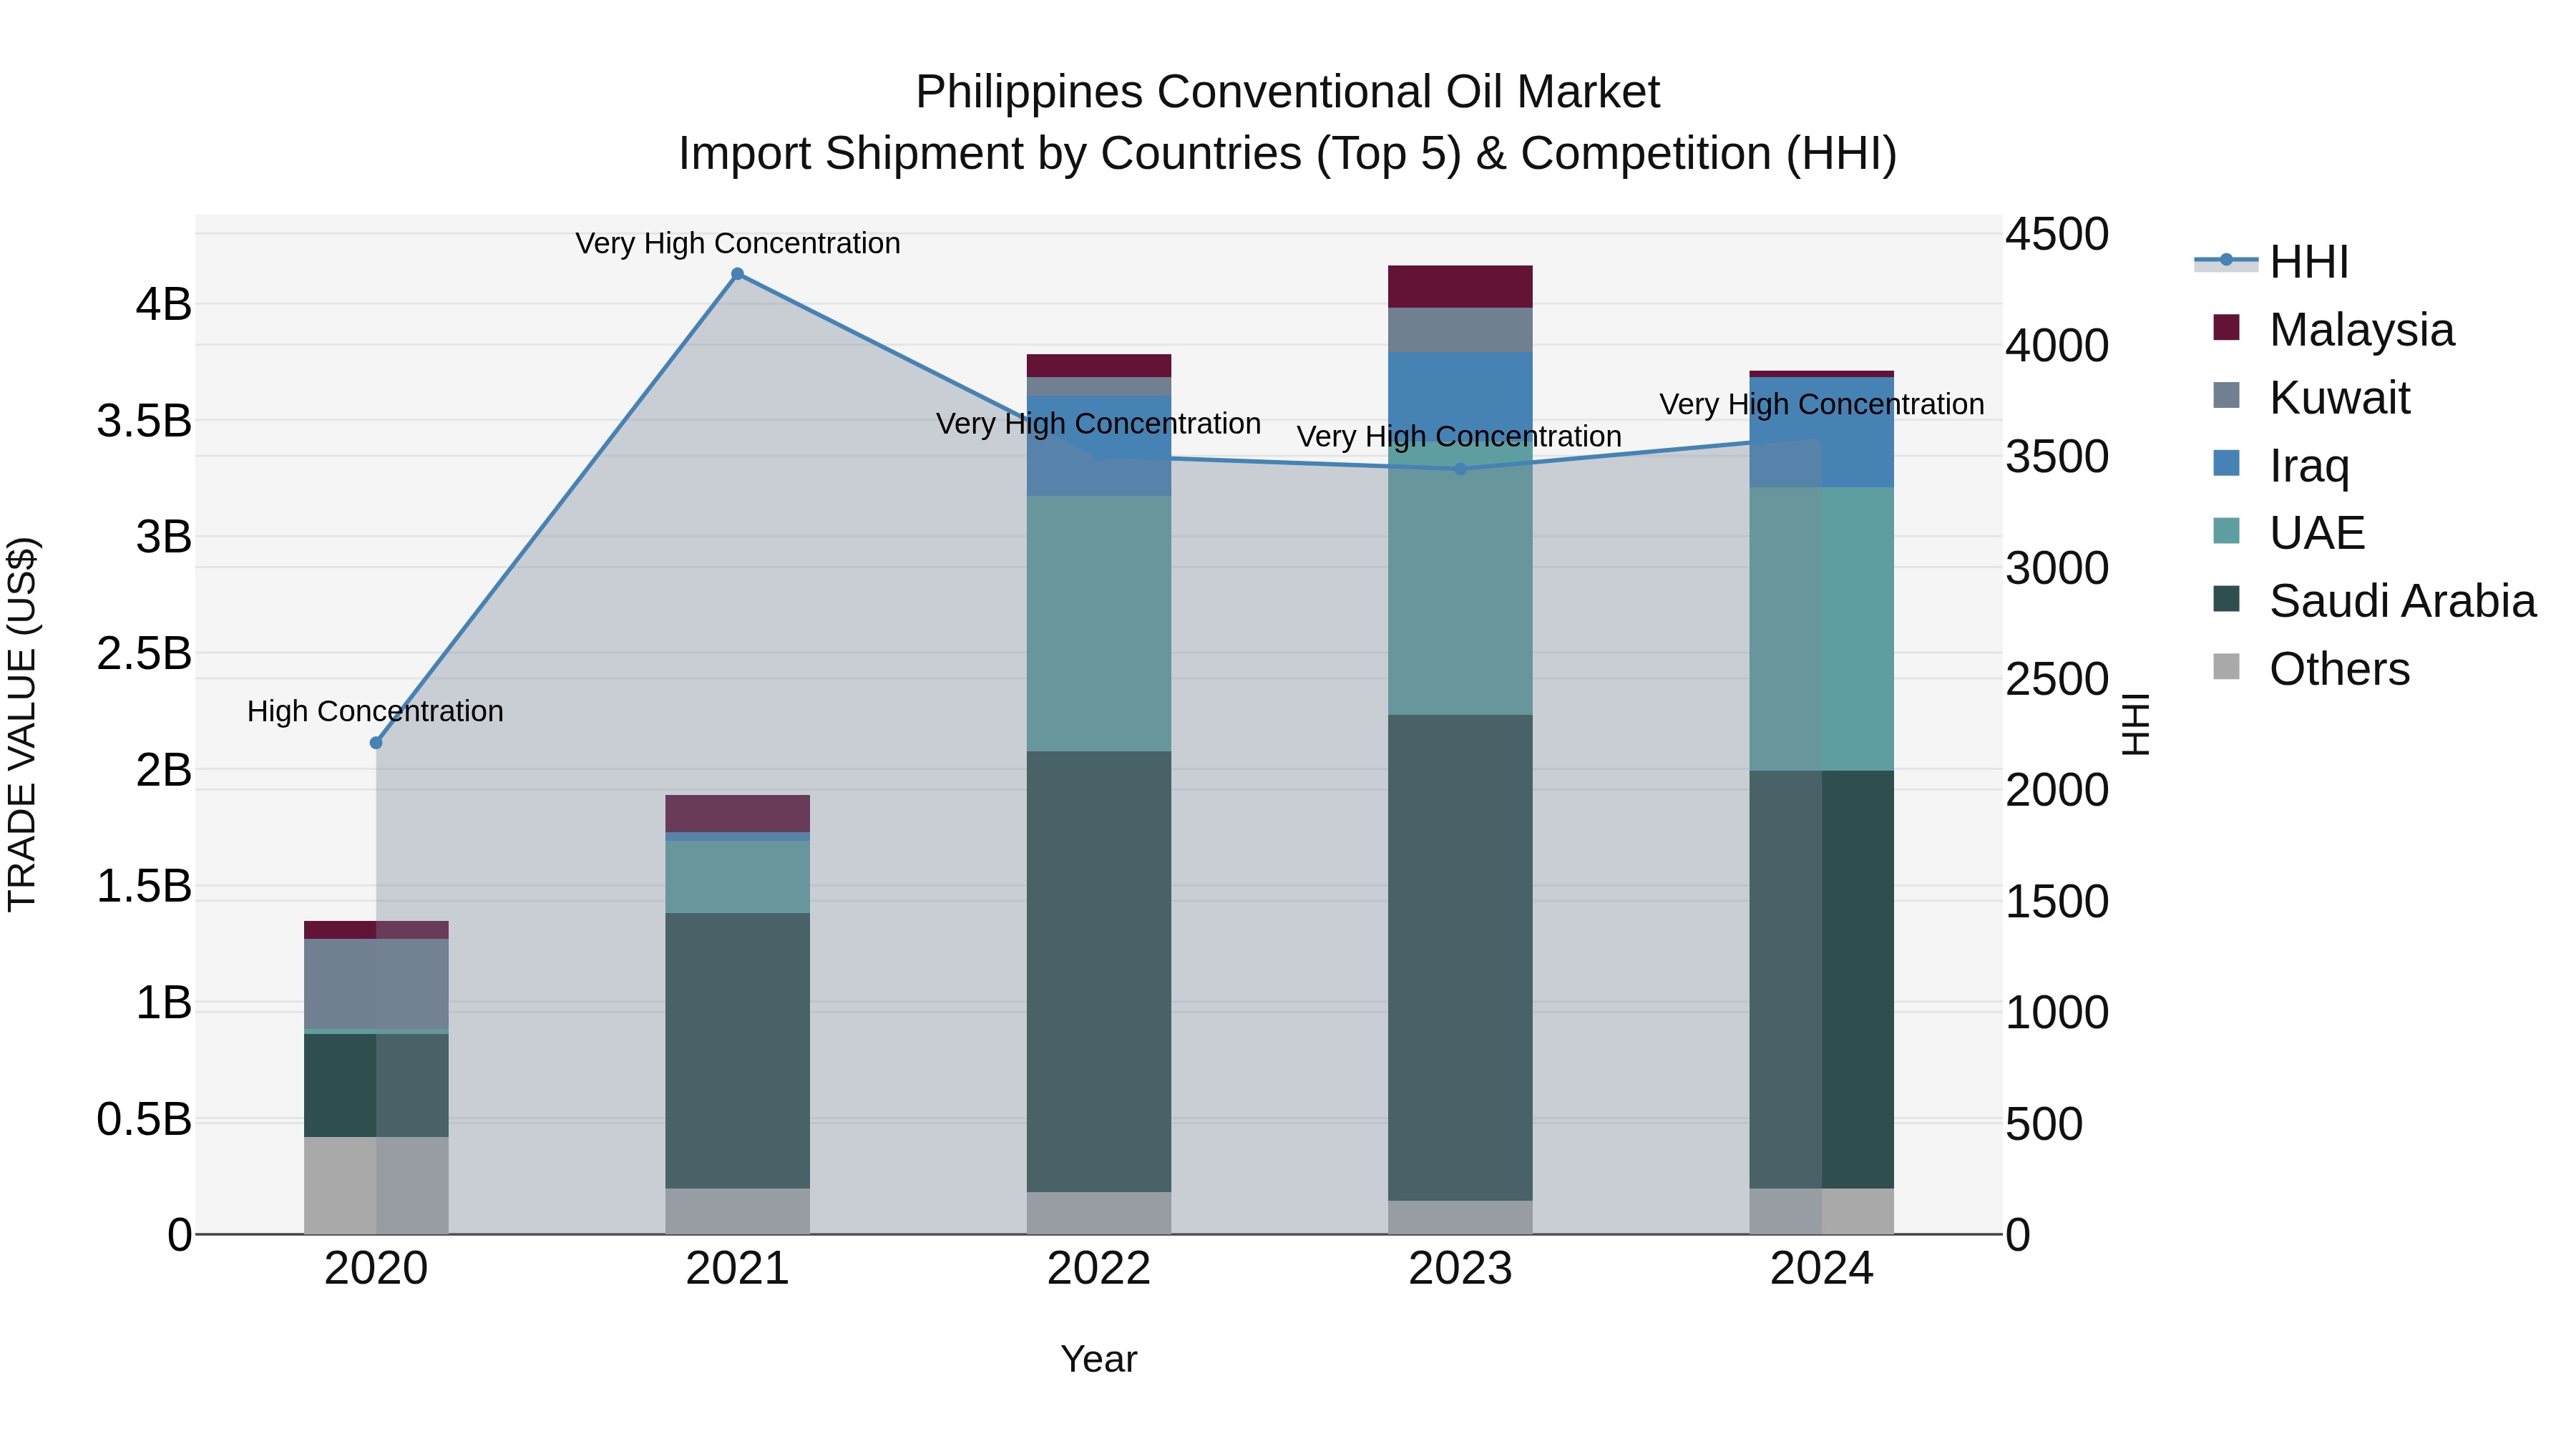Select the Malaysia segment of 2021 bar
Image resolution: width=2576 pixels, height=1449 pixels.
click(737, 814)
